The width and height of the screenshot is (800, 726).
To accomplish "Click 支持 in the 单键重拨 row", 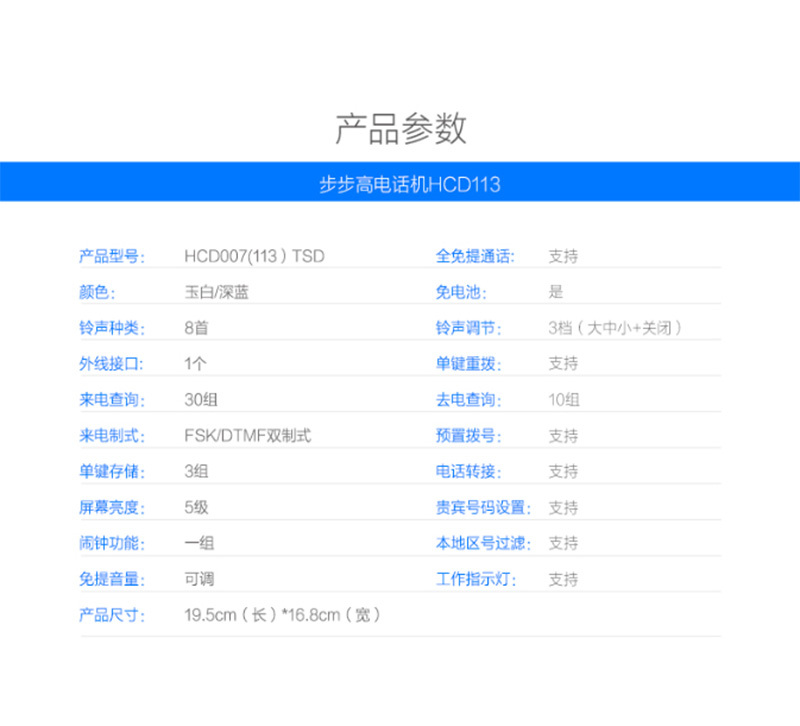I will pos(563,364).
